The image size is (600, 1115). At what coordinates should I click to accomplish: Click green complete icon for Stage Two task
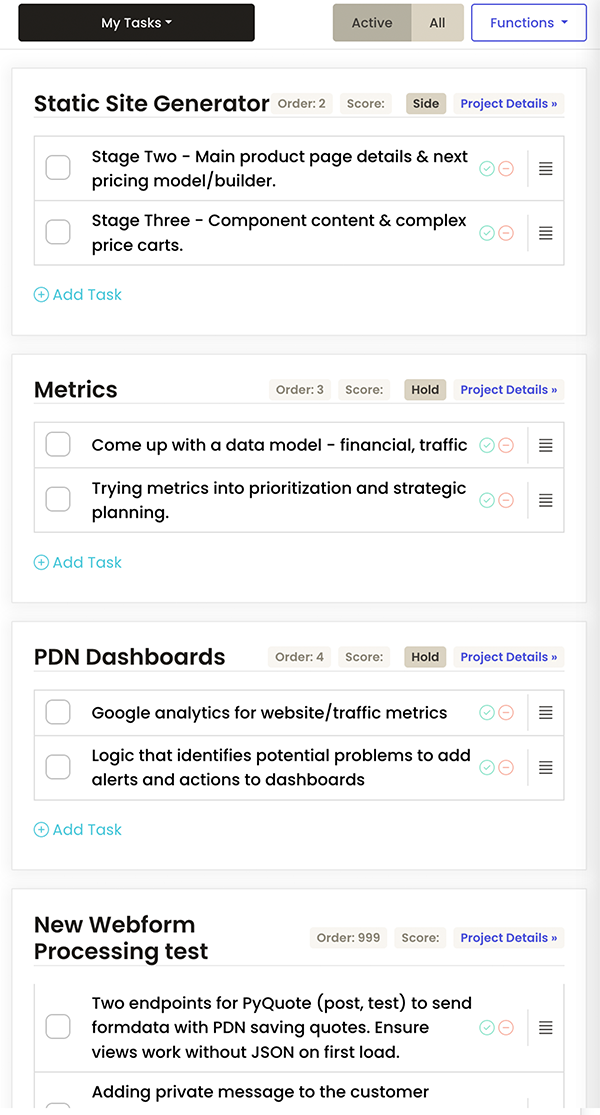coord(487,169)
